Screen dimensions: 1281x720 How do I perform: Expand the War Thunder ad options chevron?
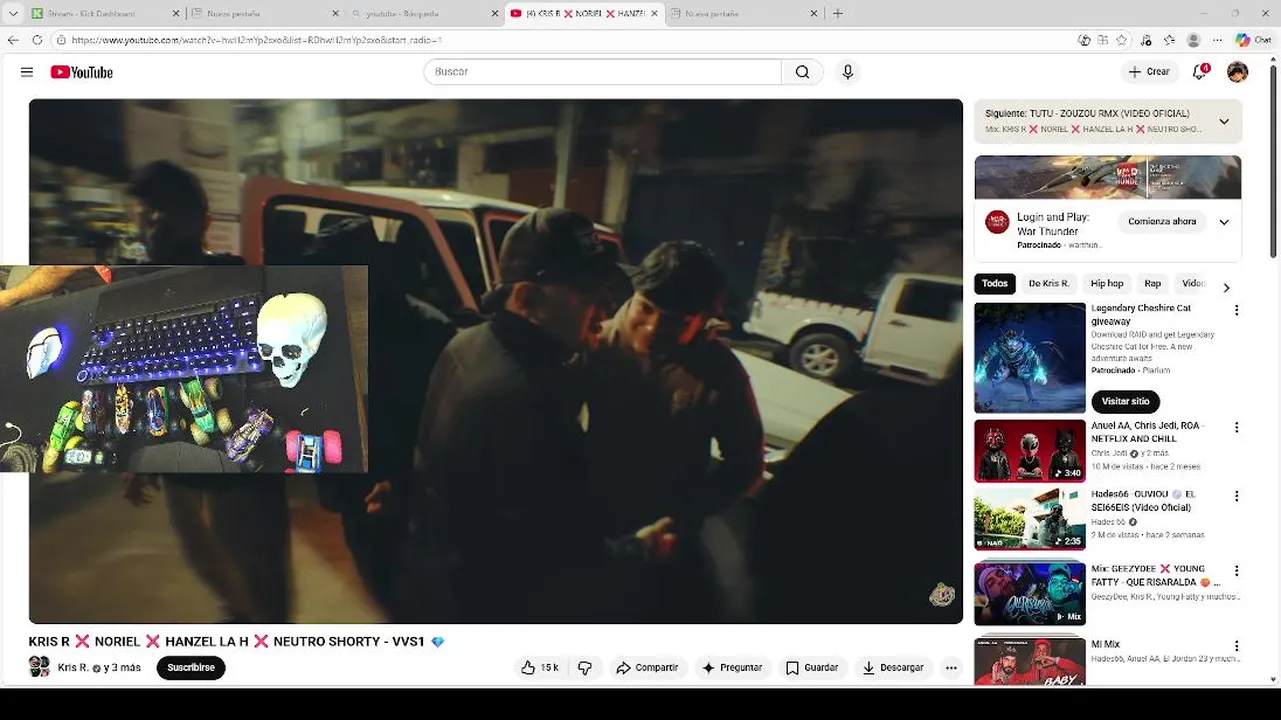pyautogui.click(x=1224, y=222)
